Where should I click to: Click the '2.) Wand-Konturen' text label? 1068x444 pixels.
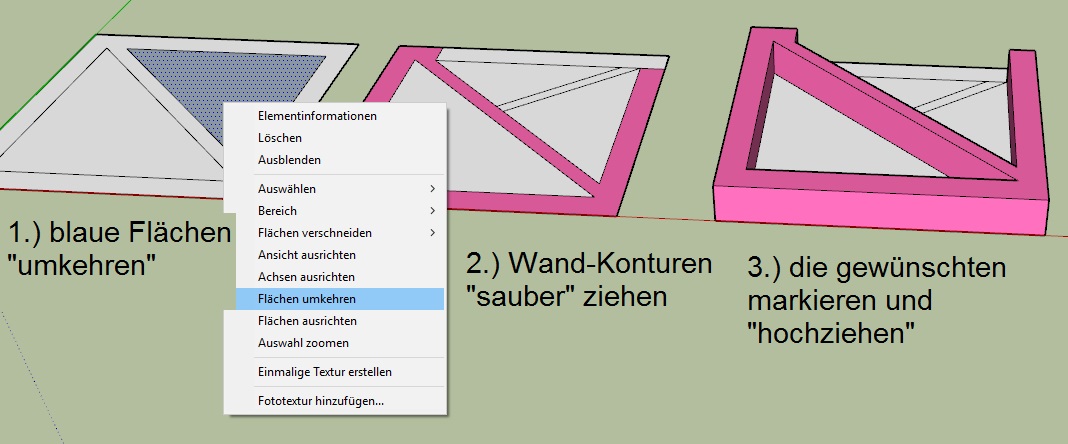coord(589,264)
